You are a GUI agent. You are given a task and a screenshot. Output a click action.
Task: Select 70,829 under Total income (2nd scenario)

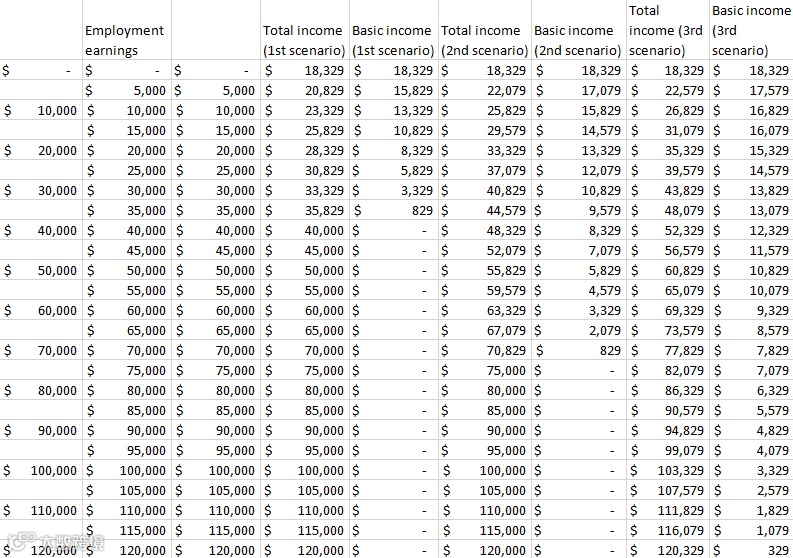tap(506, 351)
